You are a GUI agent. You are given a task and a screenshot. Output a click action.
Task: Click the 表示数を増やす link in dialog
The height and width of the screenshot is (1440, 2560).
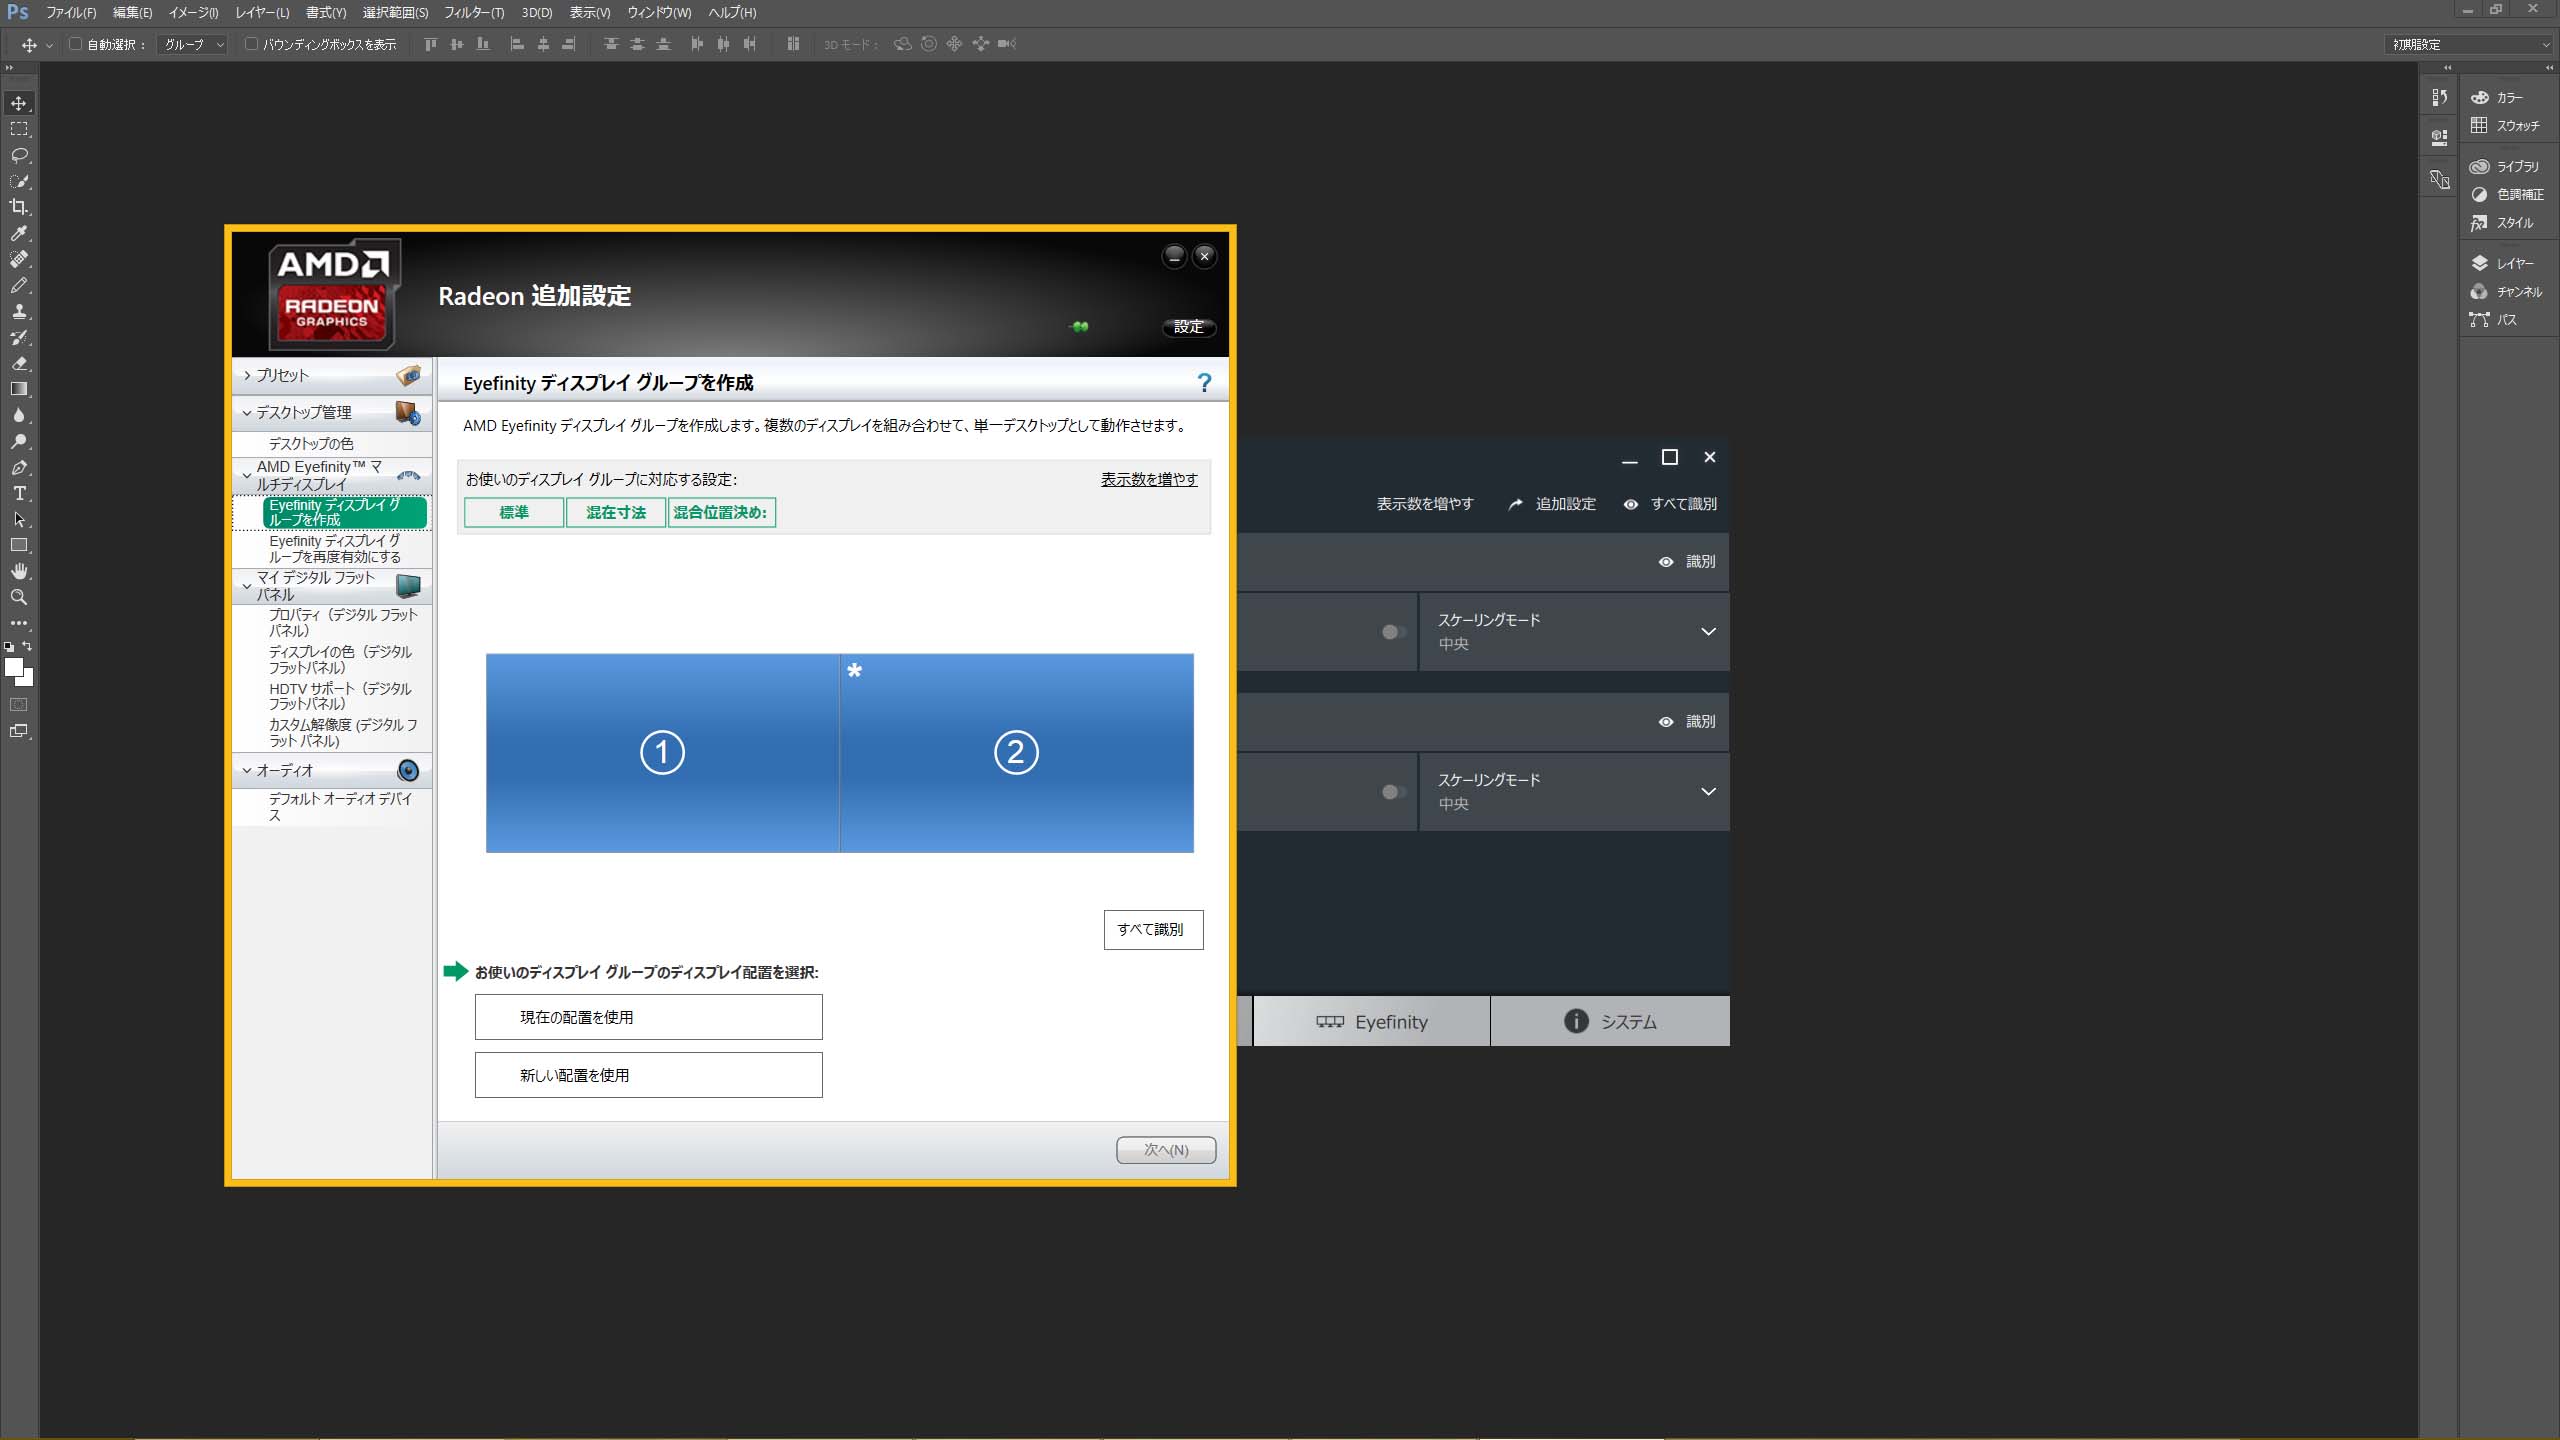tap(1149, 480)
